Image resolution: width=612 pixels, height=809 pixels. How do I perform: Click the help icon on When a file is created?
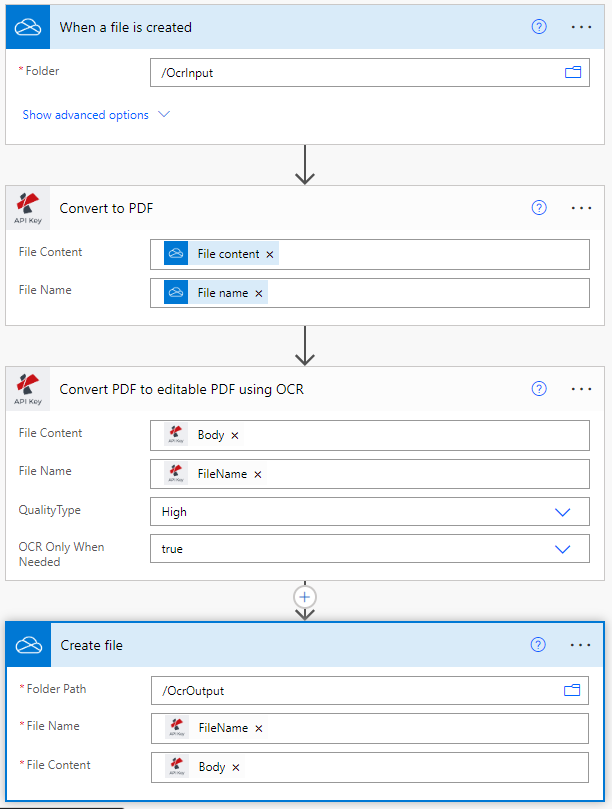click(x=539, y=27)
